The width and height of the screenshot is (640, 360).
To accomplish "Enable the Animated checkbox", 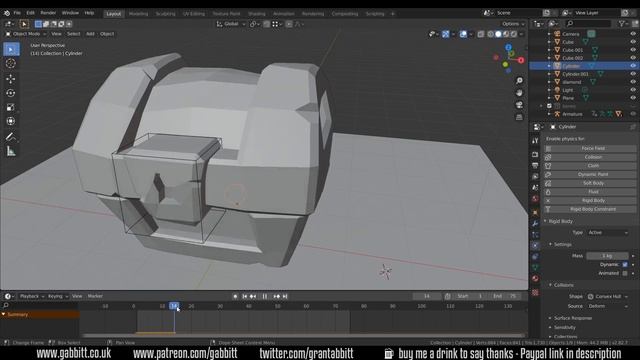I will (x=625, y=273).
